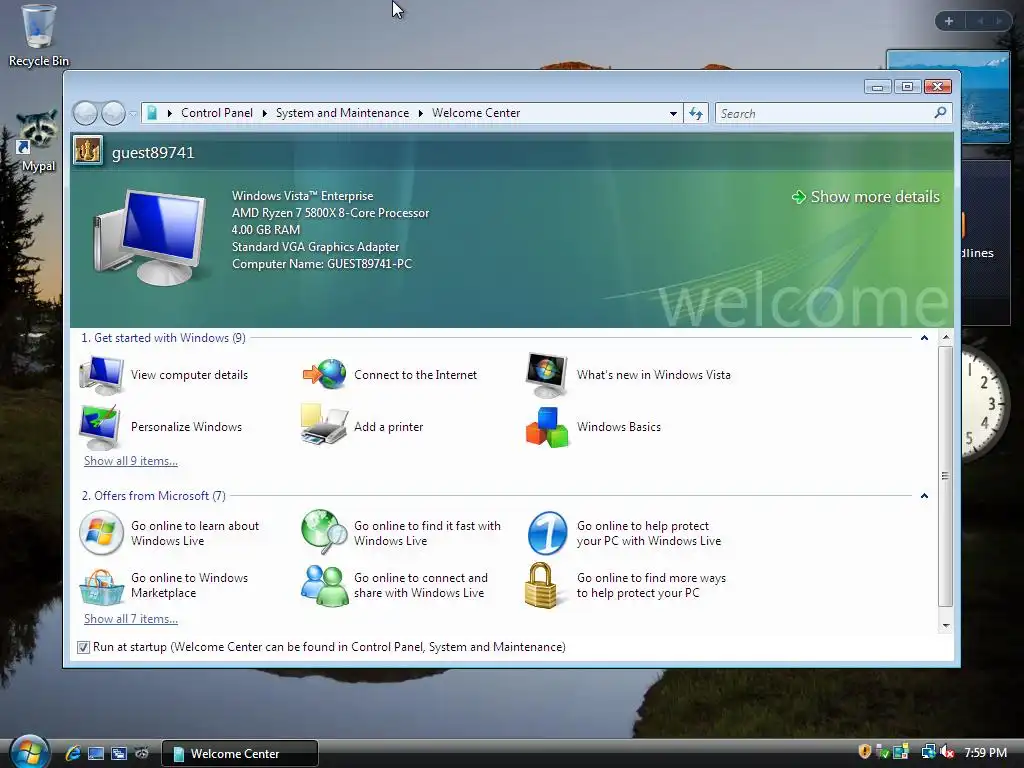Click the vertical scrollbar thumb
Screen dimensions: 1024x768
945,476
